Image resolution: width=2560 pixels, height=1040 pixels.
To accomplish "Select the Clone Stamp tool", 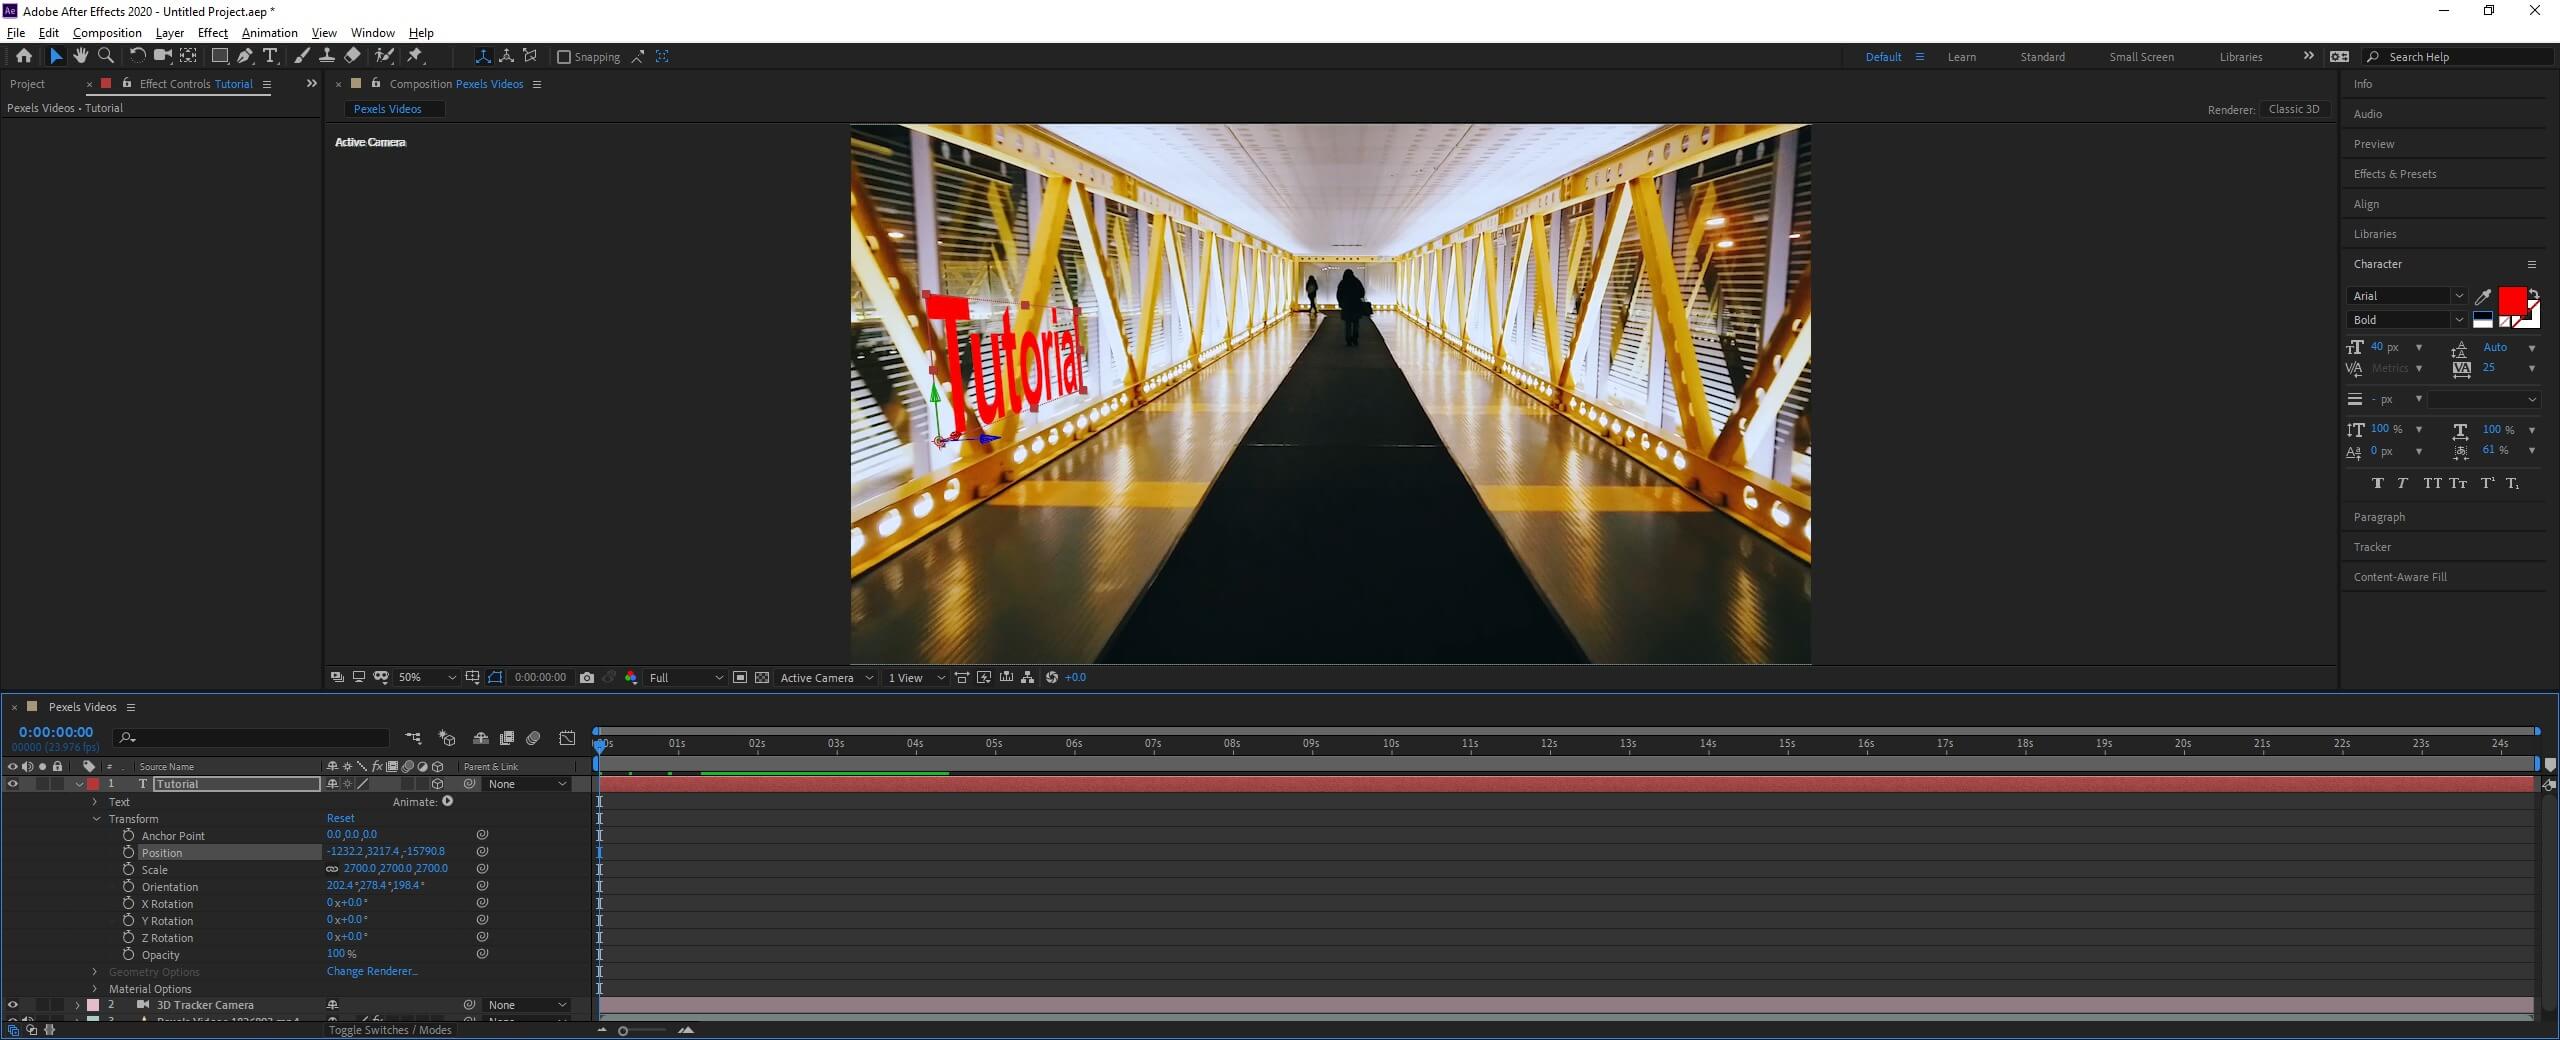I will point(326,56).
